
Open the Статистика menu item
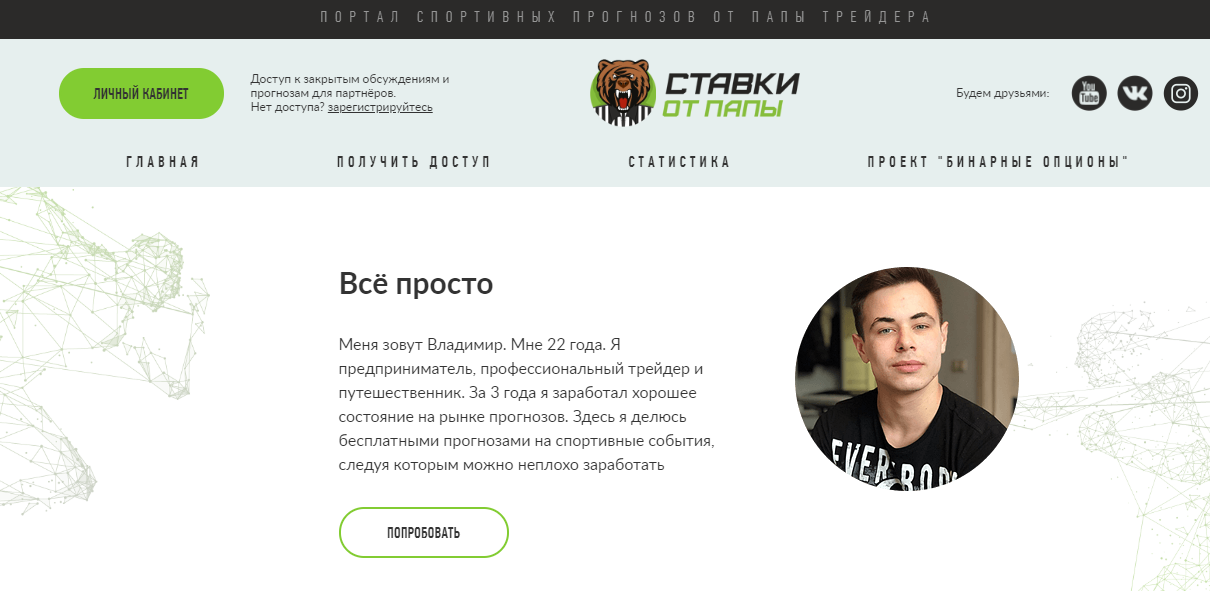pos(680,162)
